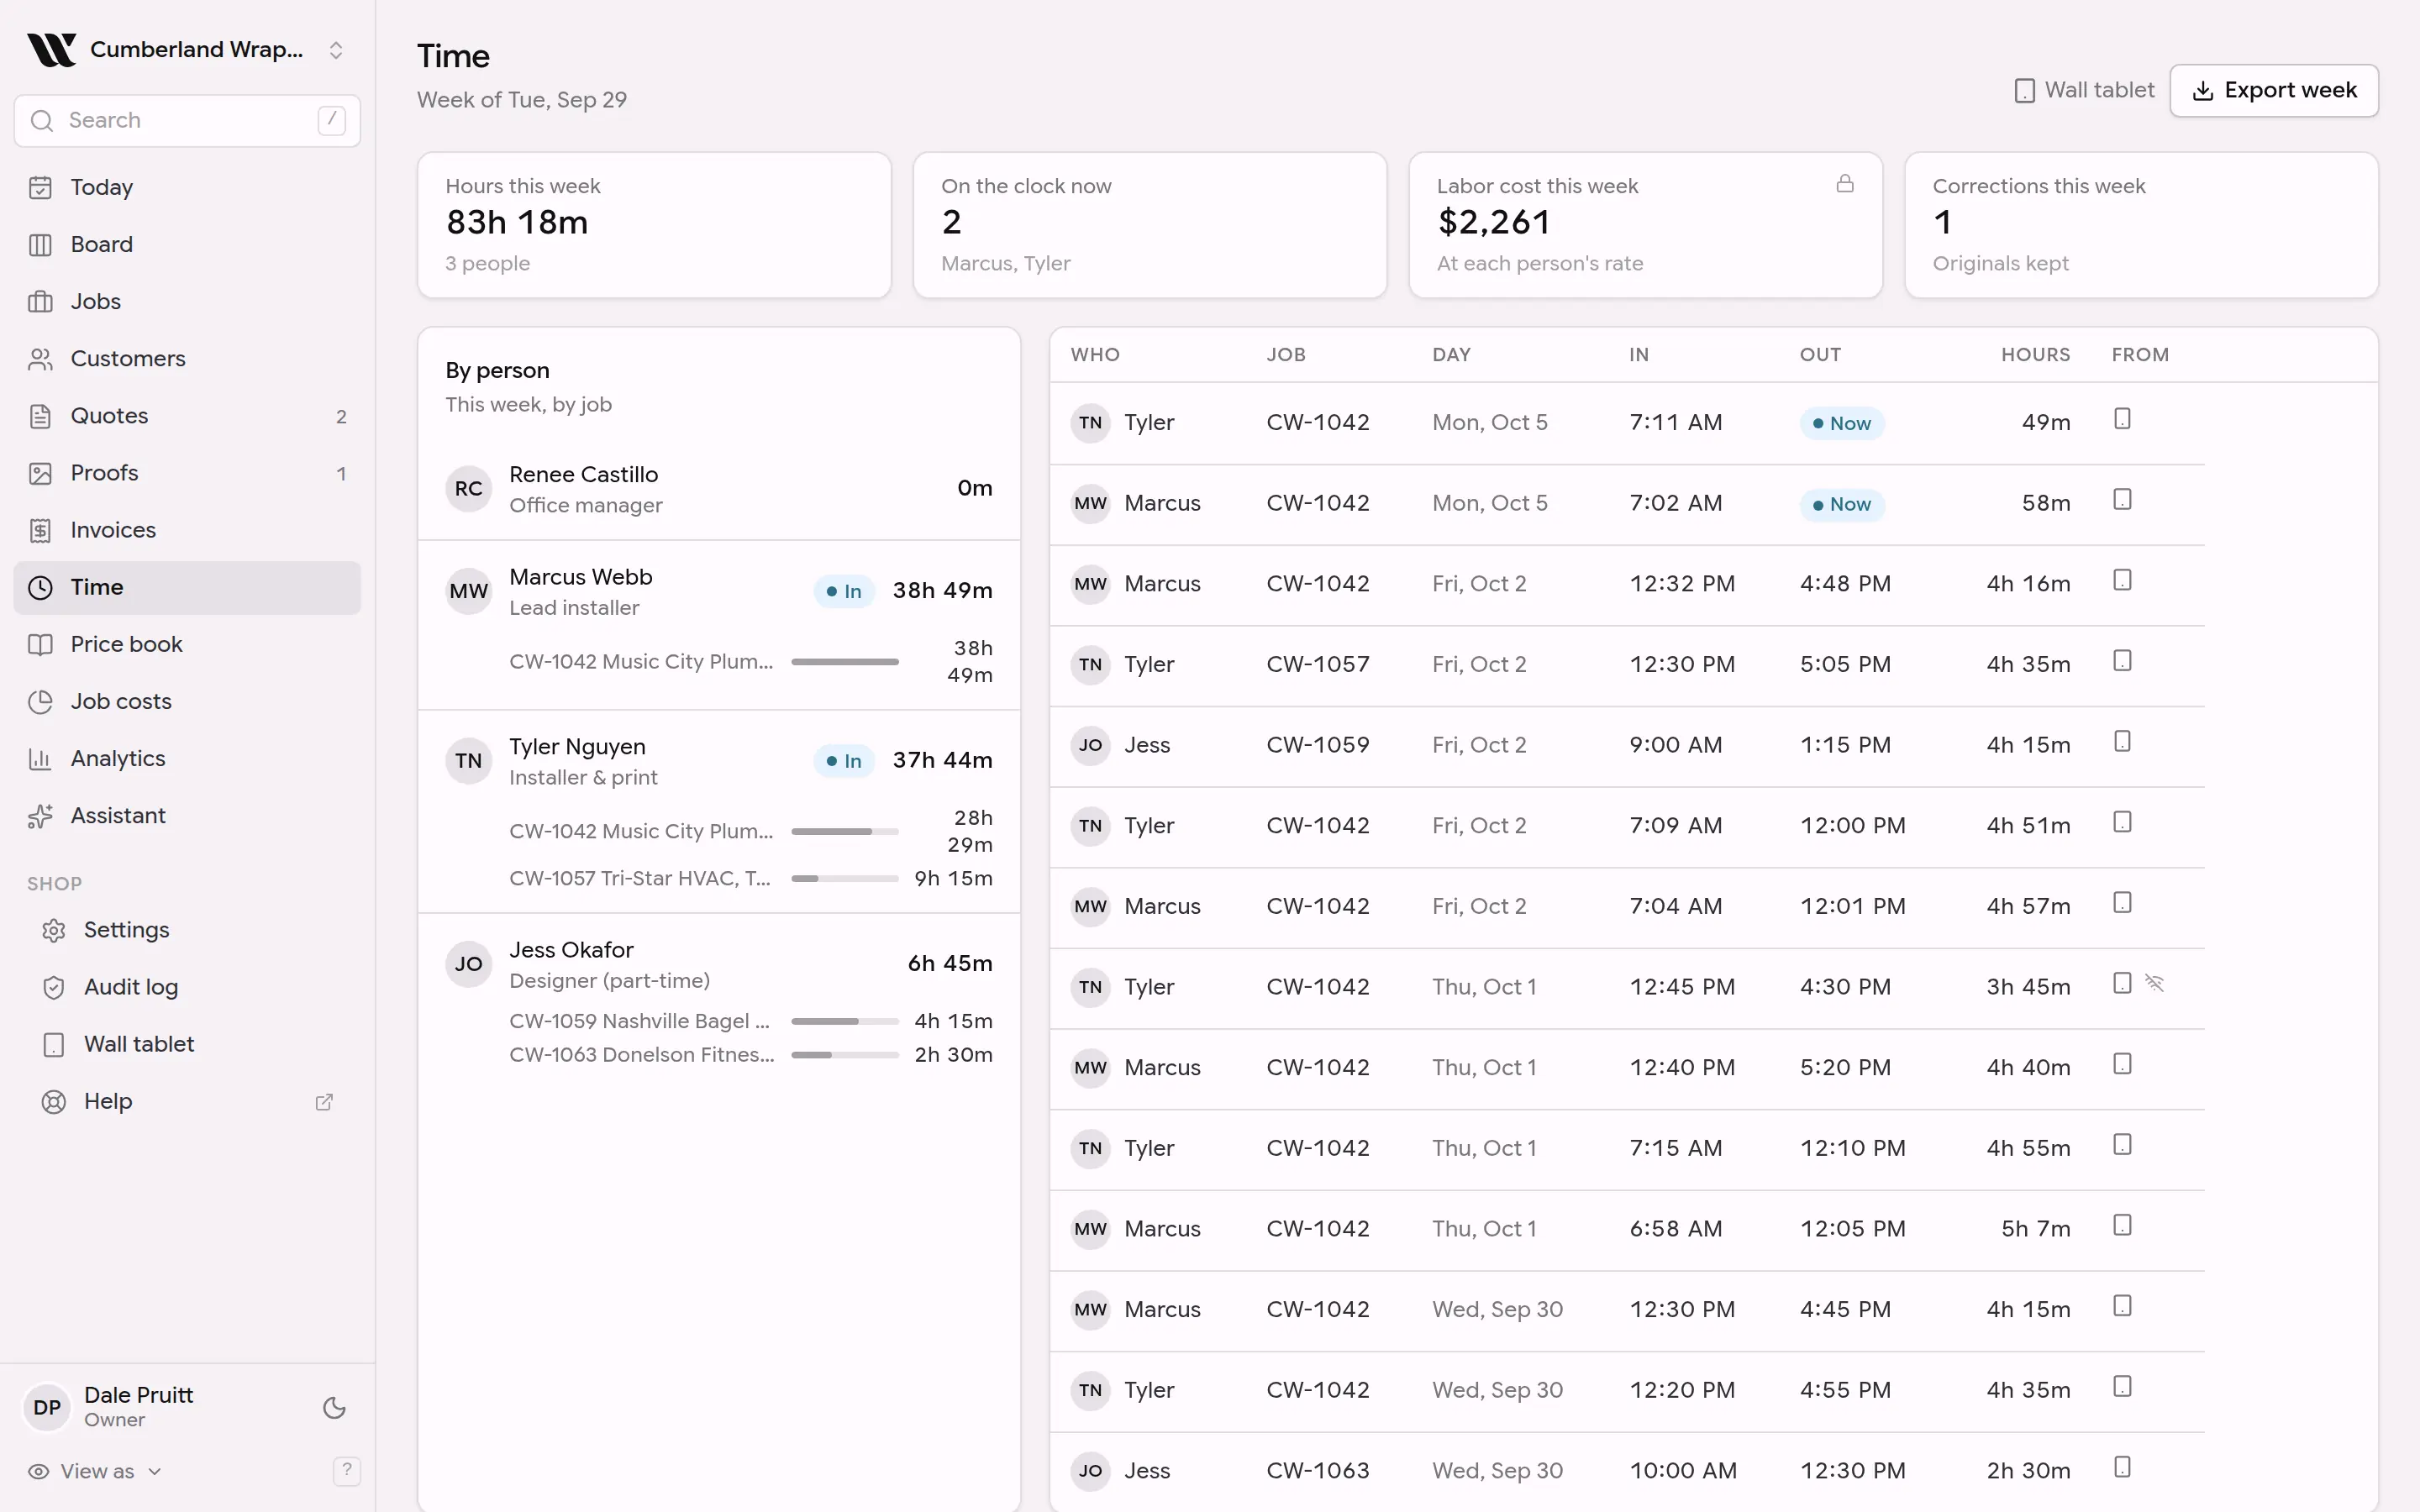Click the external link icon beside Help

coord(324,1101)
